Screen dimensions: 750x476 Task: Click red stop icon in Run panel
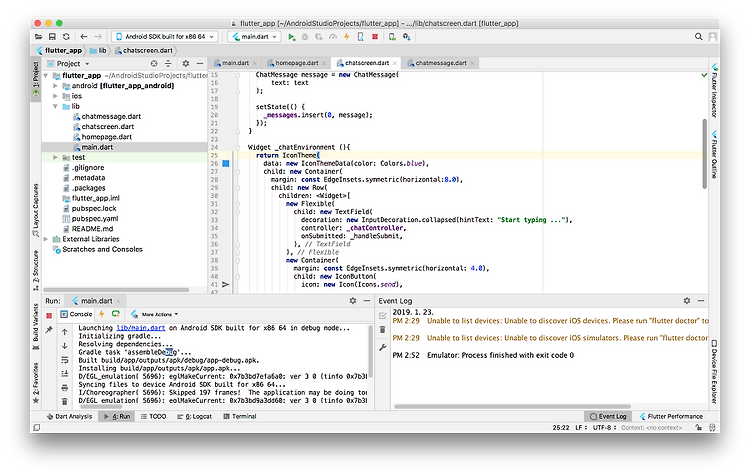(49, 315)
